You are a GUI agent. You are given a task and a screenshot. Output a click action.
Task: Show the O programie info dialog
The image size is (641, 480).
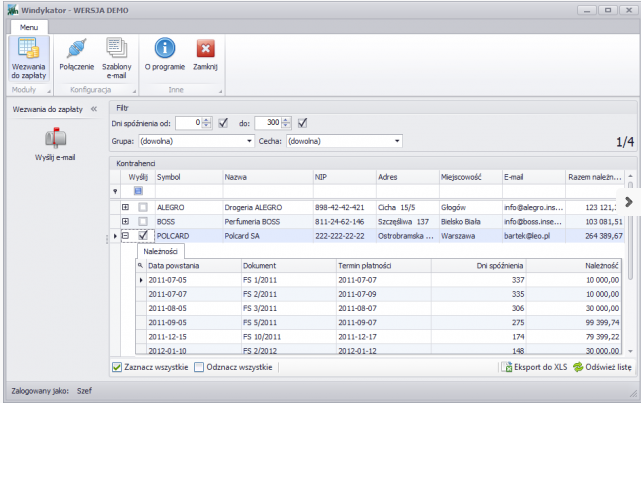165,54
